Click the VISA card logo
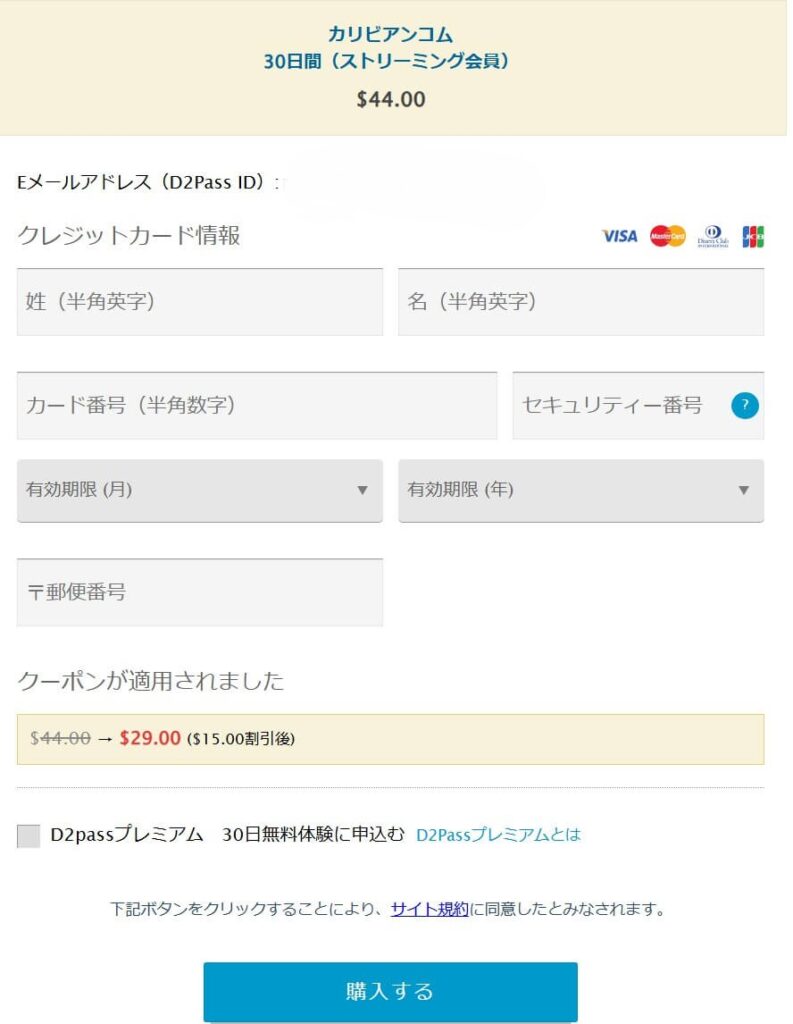Viewport: 793px width, 1024px height. (619, 236)
